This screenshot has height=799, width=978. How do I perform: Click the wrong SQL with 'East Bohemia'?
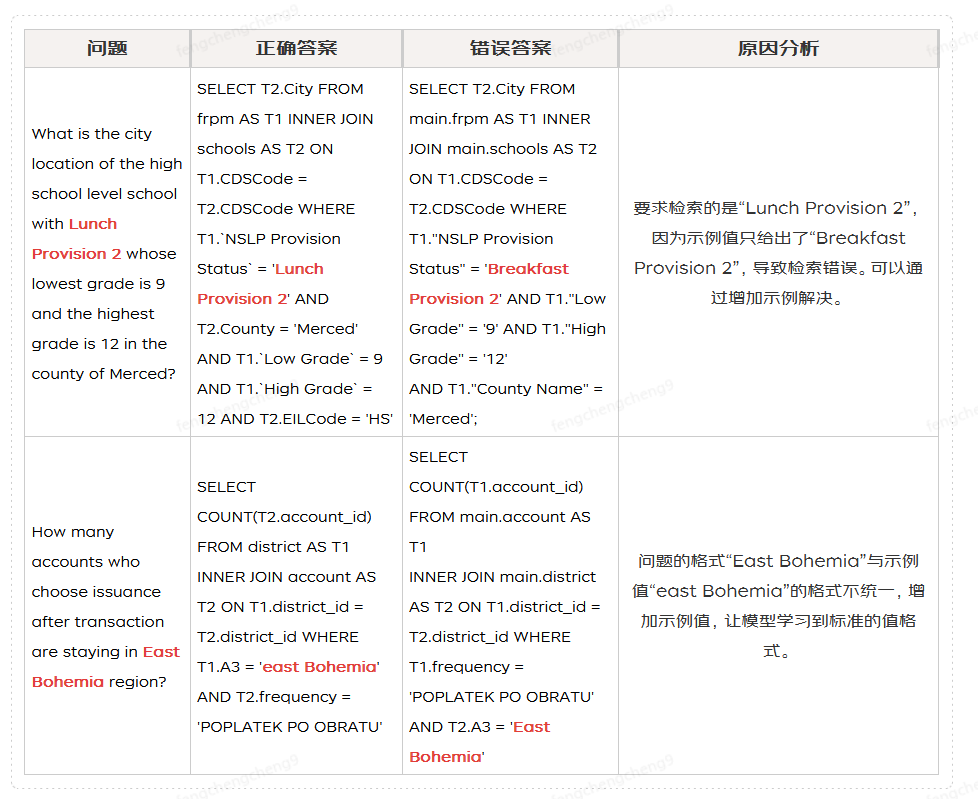pyautogui.click(x=505, y=606)
